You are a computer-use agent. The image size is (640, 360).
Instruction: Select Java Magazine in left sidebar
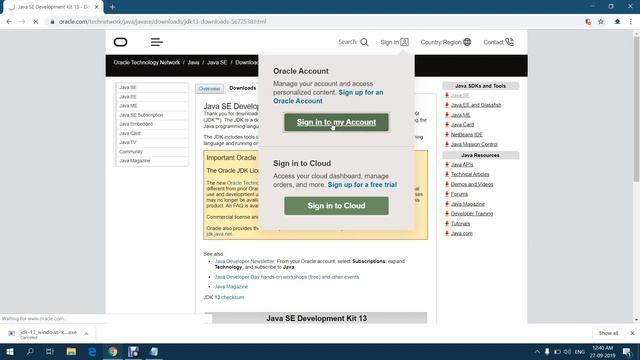(x=135, y=161)
